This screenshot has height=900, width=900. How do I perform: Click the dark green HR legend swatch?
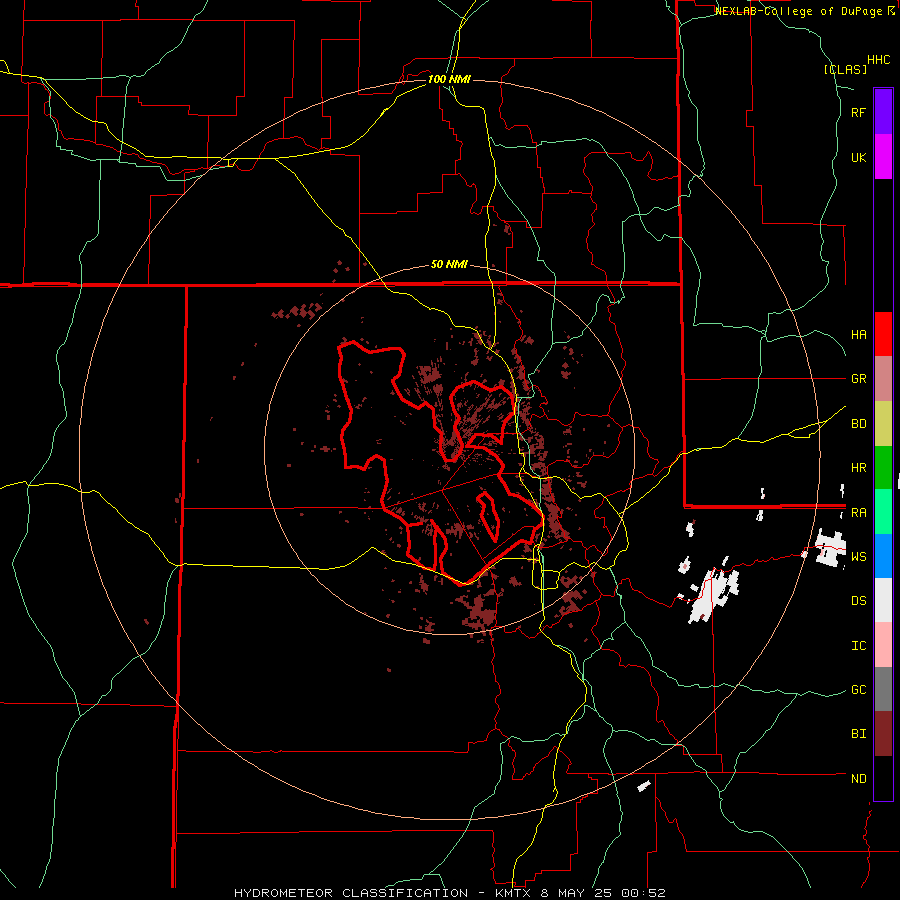[883, 468]
